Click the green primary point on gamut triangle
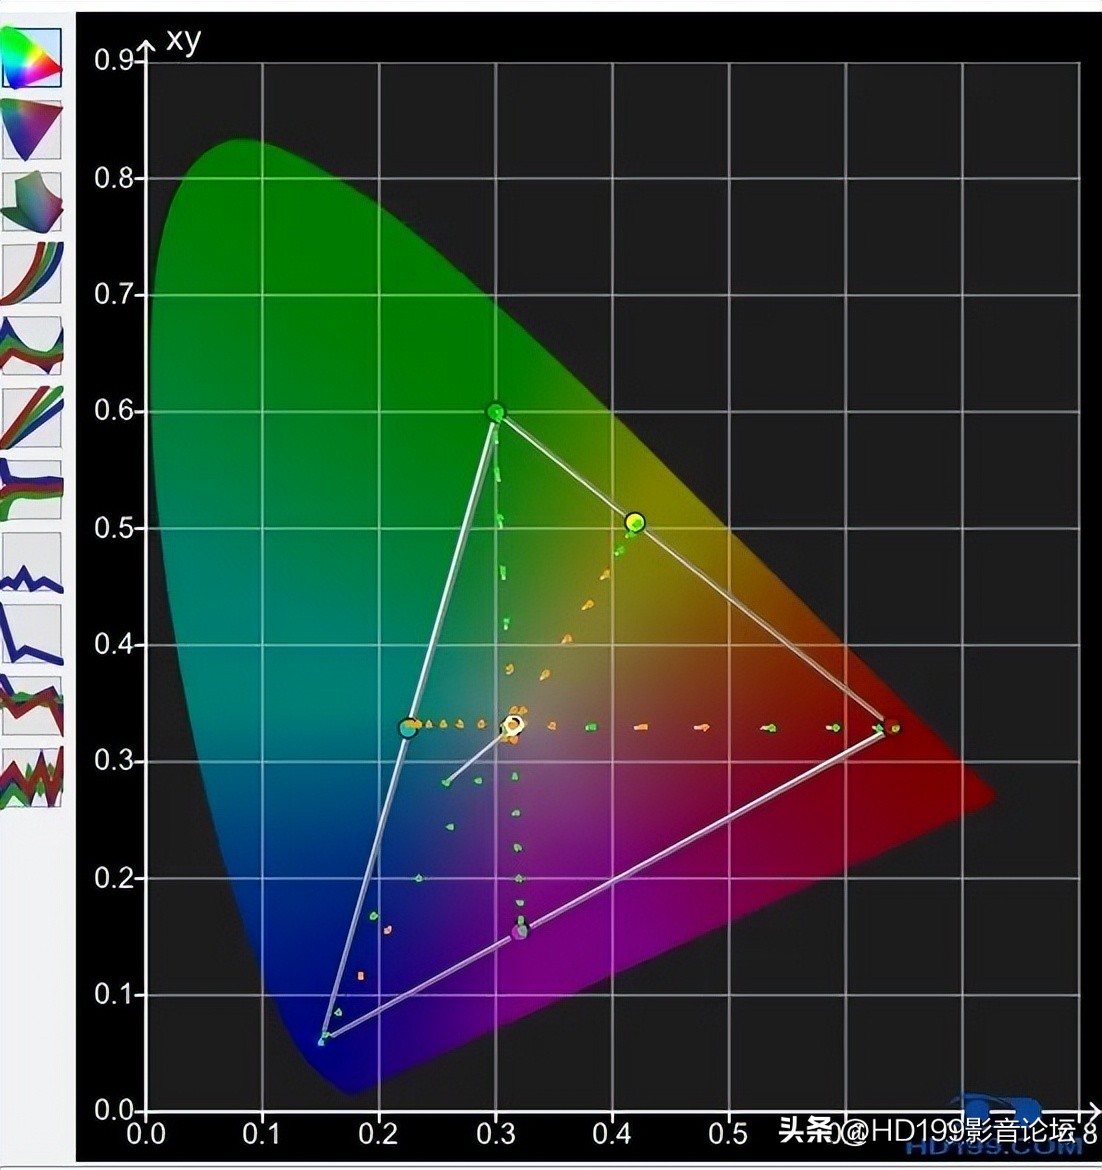The image size is (1102, 1170). [x=496, y=412]
